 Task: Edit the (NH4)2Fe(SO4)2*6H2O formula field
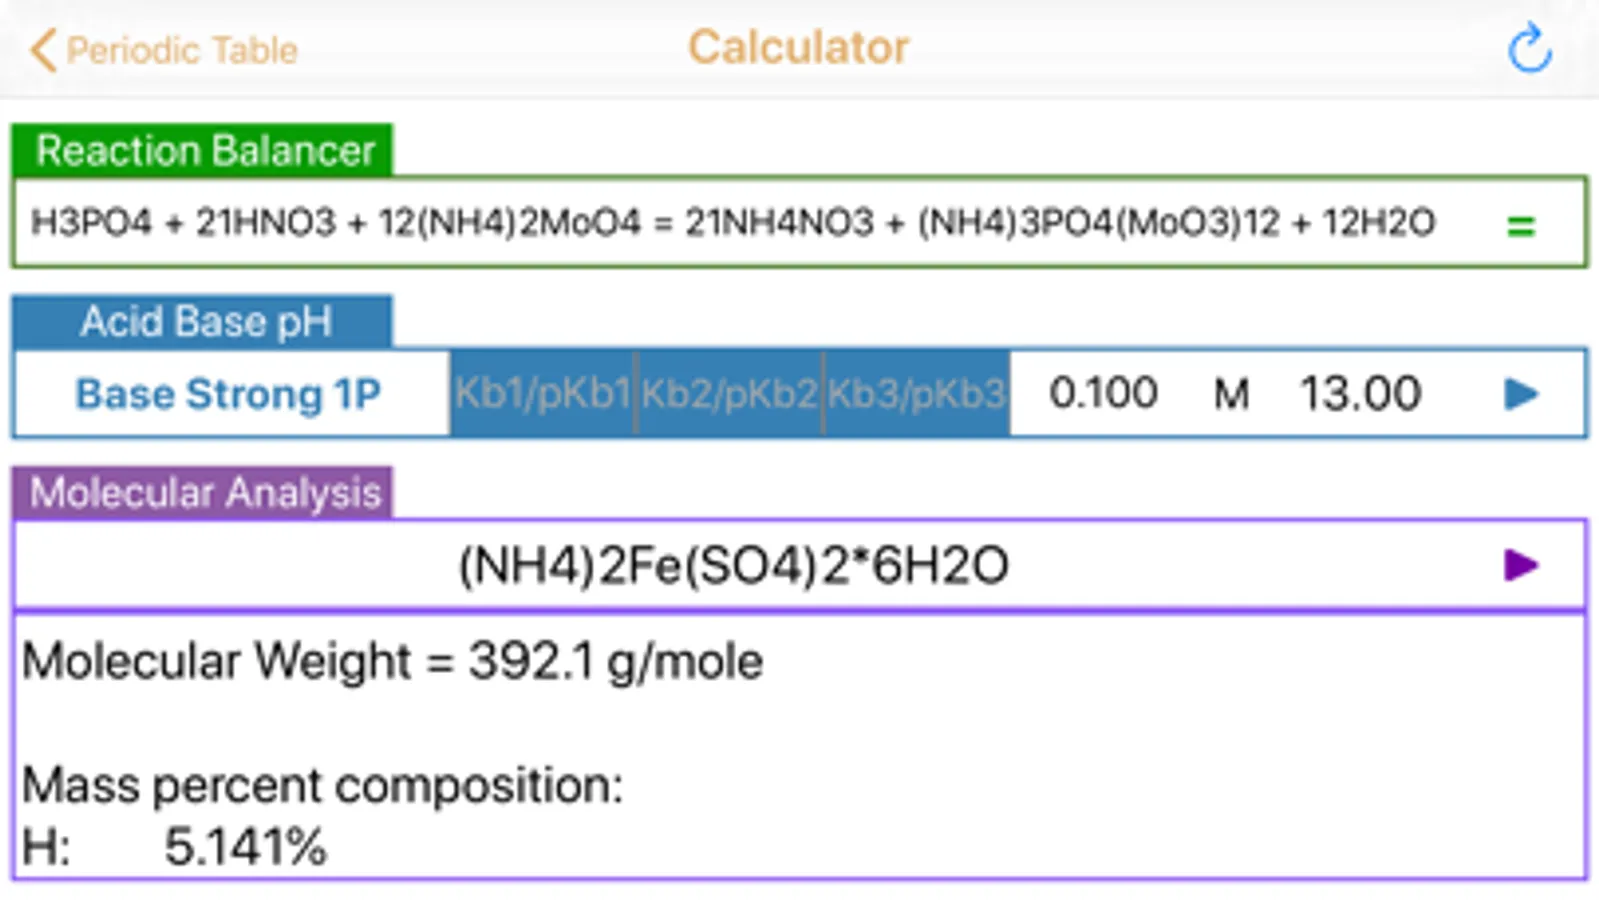pyautogui.click(x=733, y=566)
